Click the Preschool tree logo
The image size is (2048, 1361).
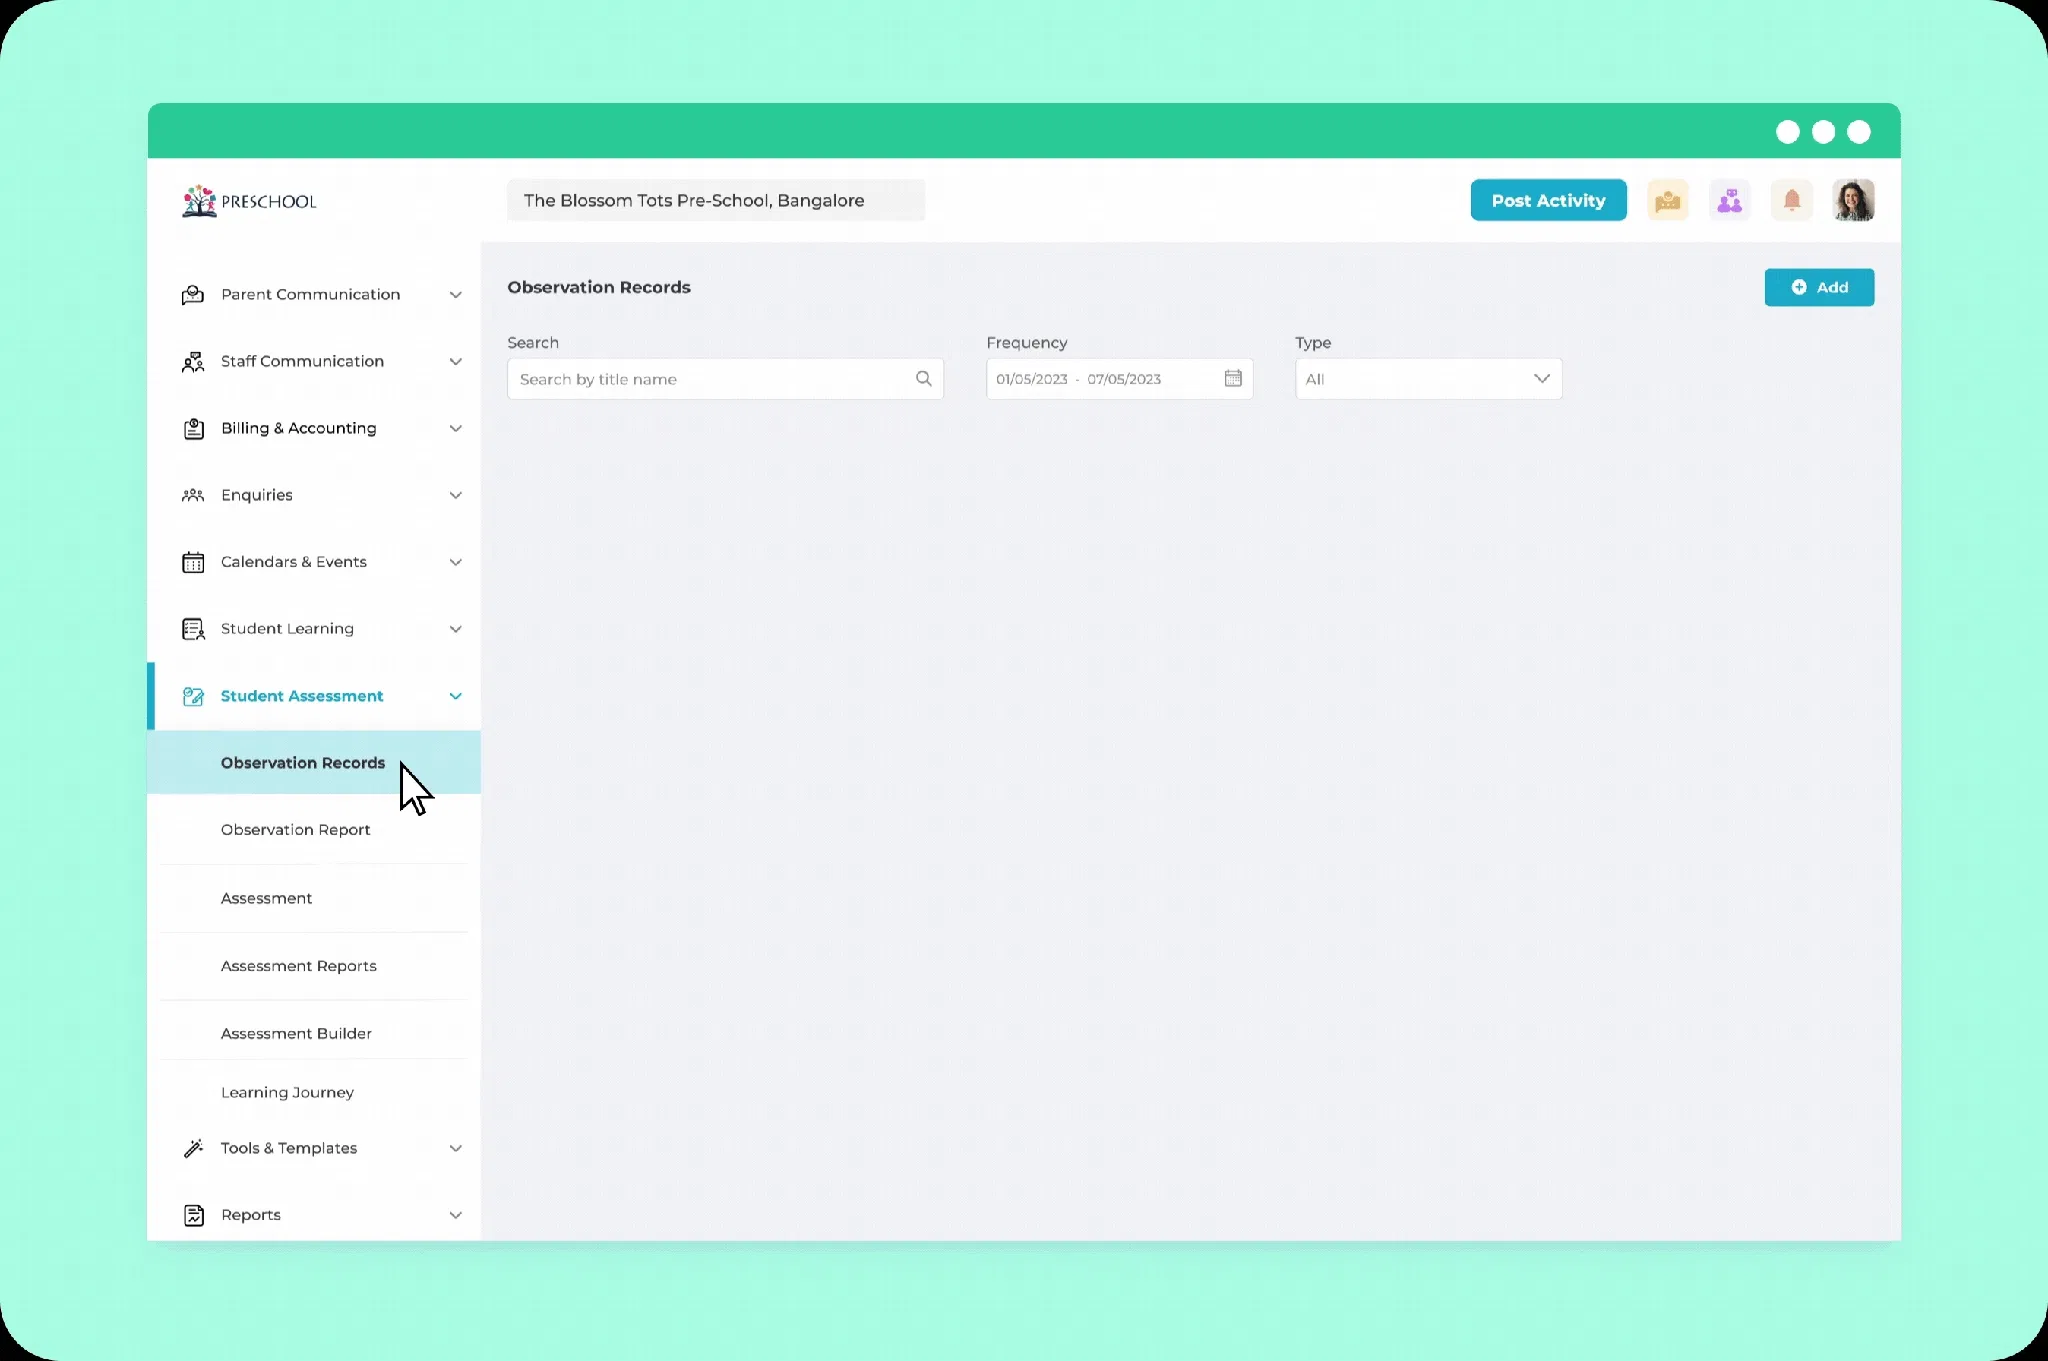(x=199, y=201)
